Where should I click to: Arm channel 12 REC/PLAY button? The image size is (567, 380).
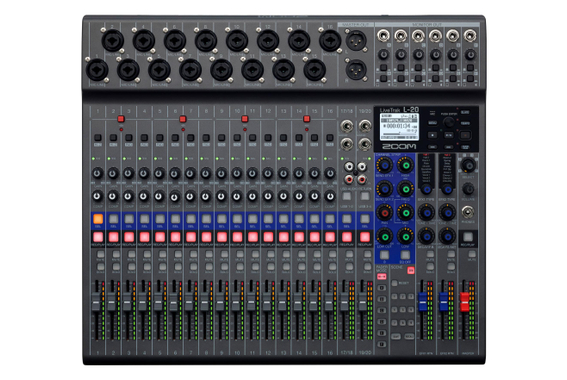[268, 237]
